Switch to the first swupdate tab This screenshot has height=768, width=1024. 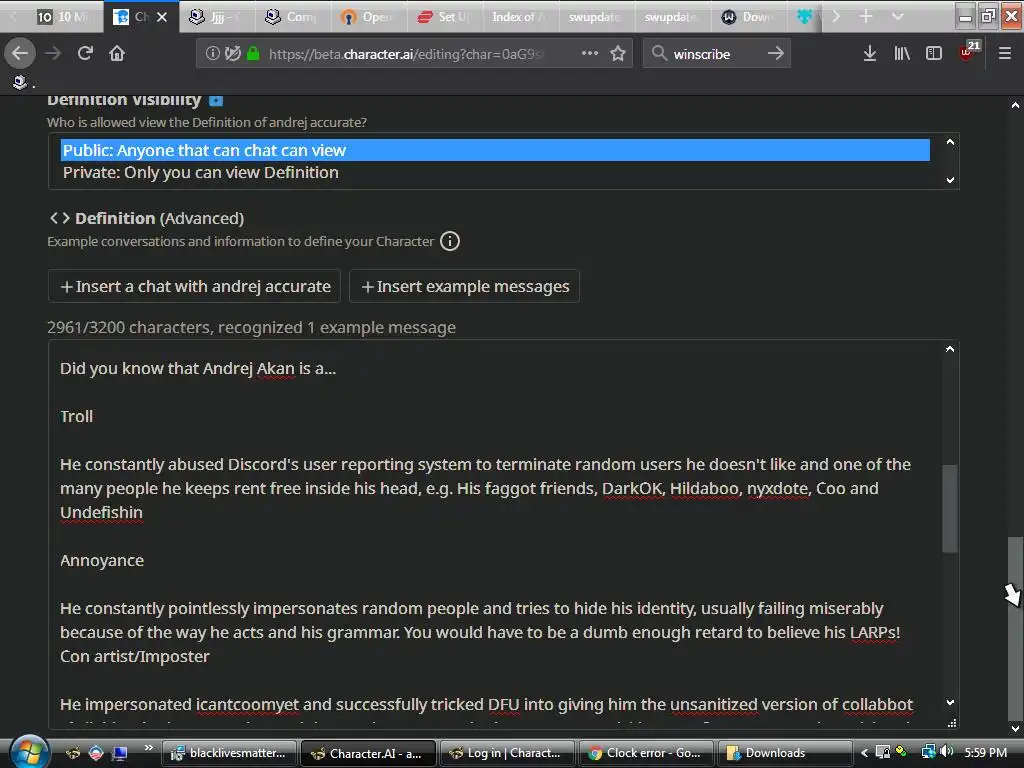click(x=596, y=17)
